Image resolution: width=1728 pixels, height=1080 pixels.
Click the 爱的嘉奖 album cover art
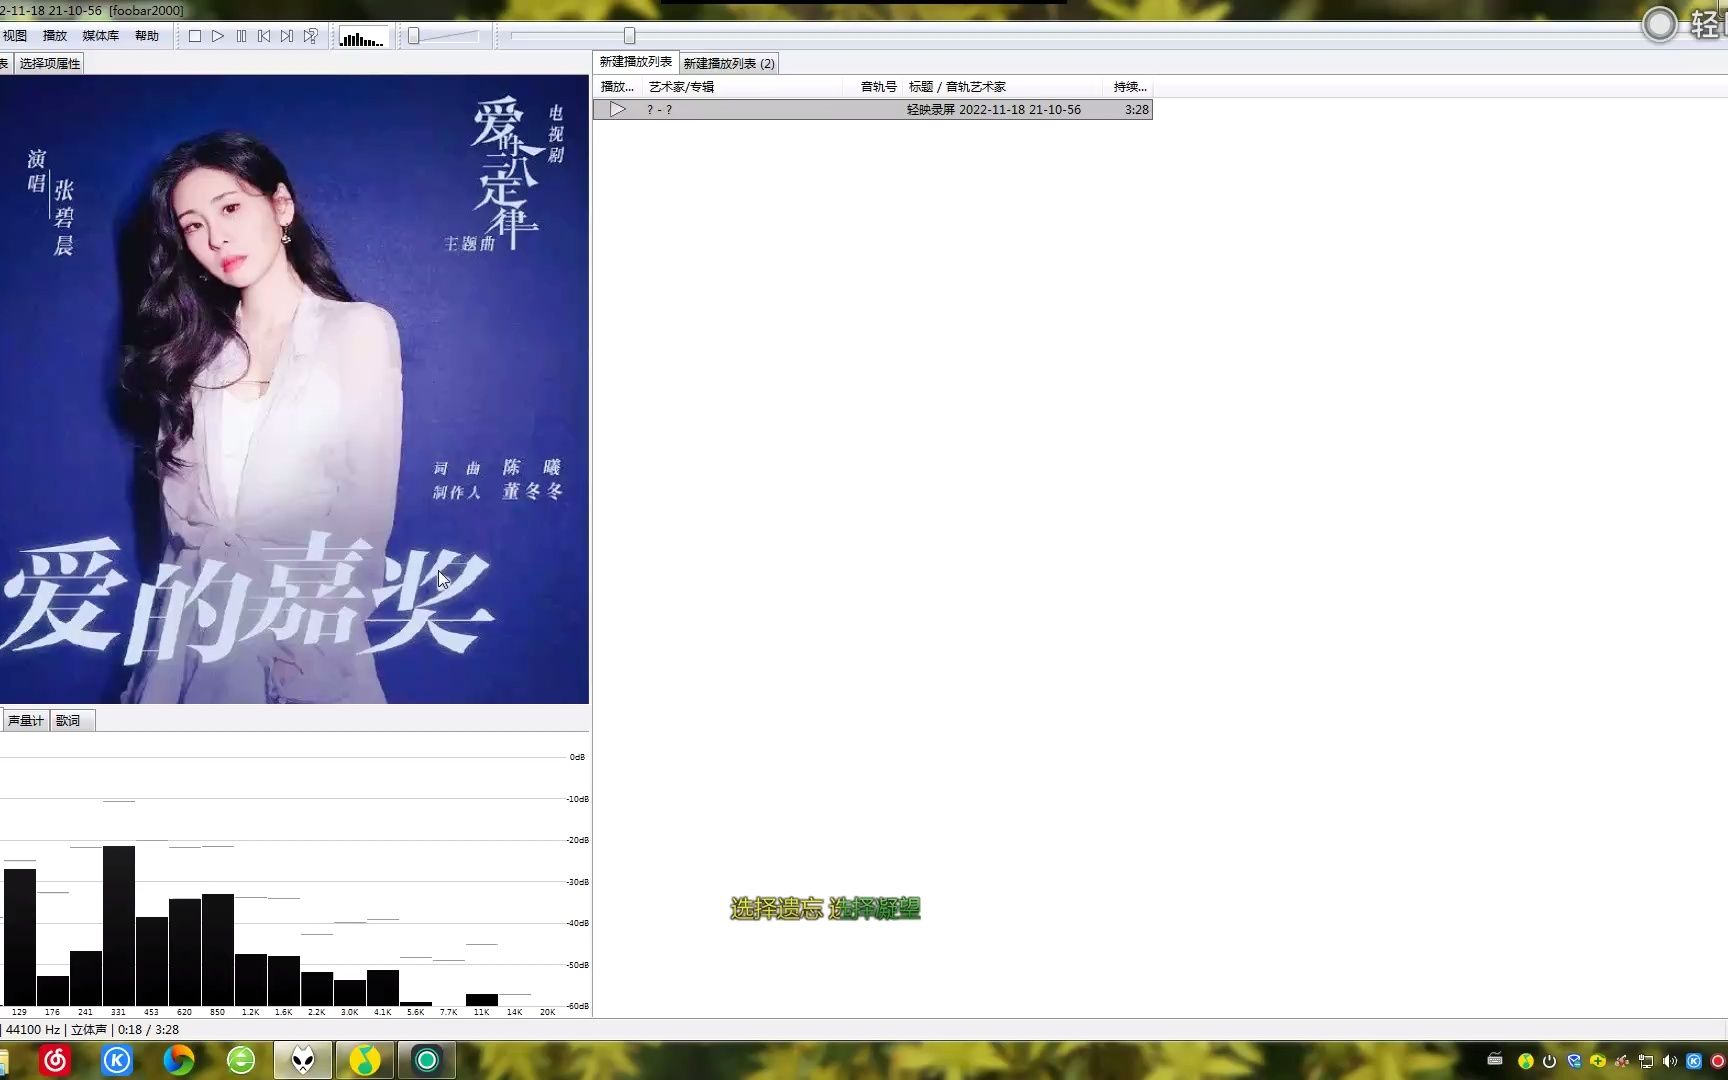(x=294, y=389)
